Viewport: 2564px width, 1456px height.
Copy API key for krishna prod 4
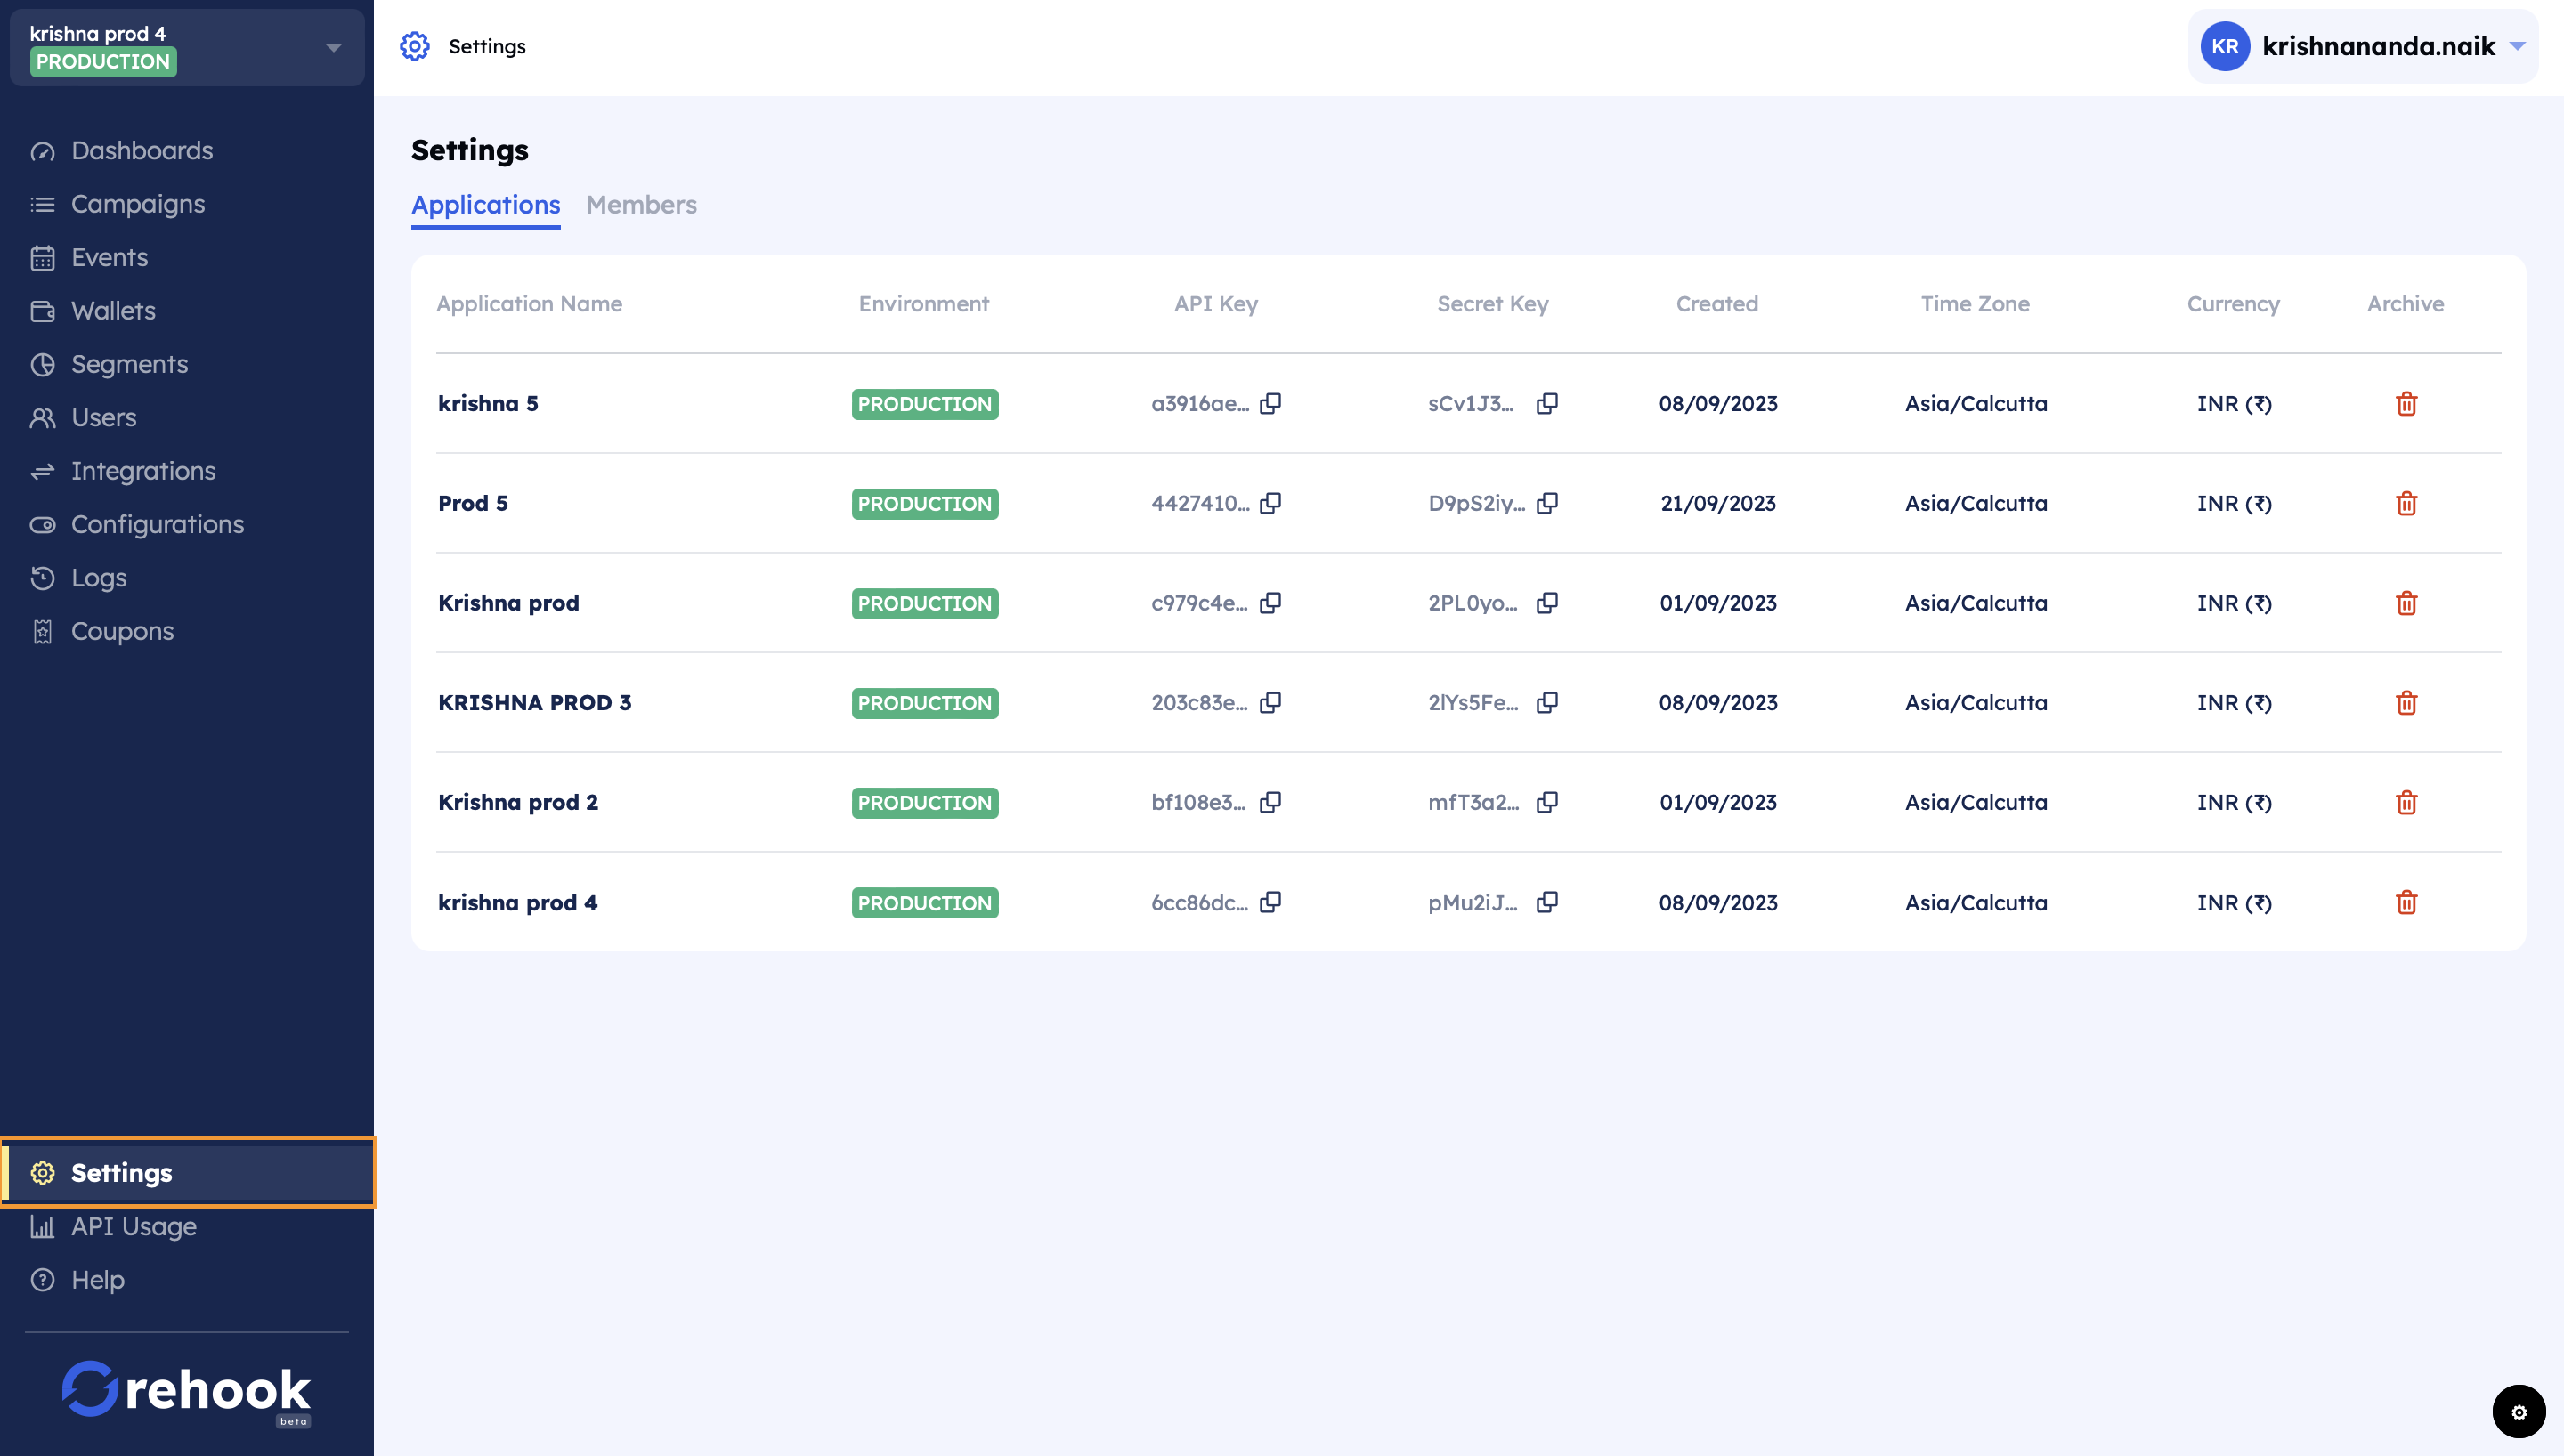click(x=1270, y=902)
